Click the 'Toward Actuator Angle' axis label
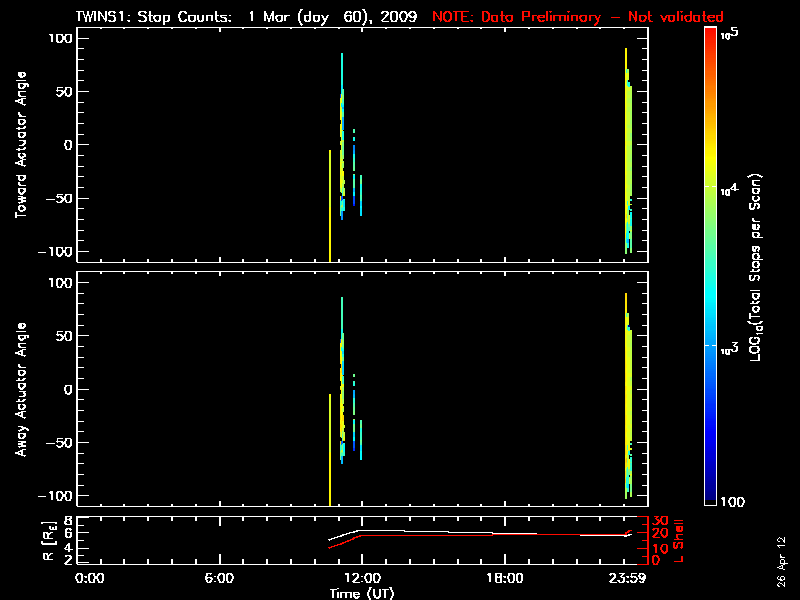 [21, 144]
